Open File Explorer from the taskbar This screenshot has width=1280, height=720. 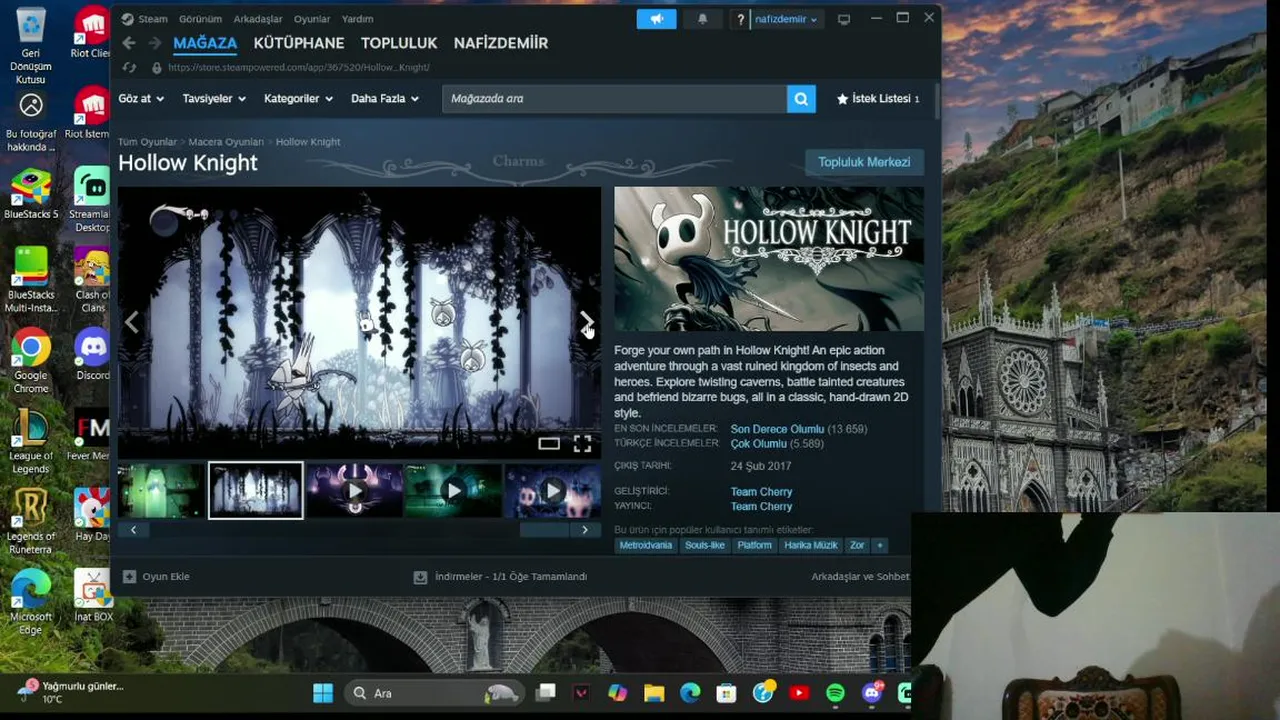[654, 693]
